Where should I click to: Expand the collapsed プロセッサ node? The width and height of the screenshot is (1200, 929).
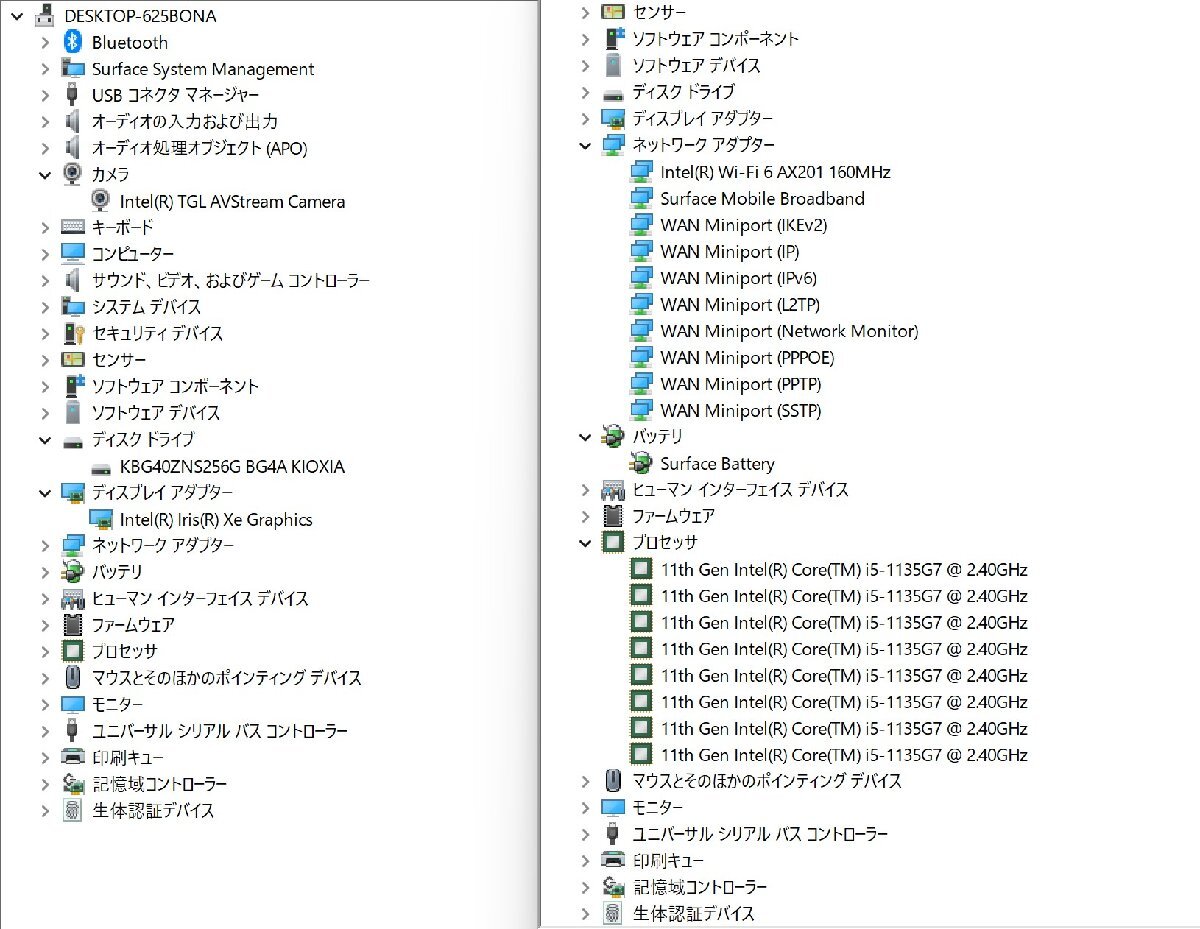[45, 651]
